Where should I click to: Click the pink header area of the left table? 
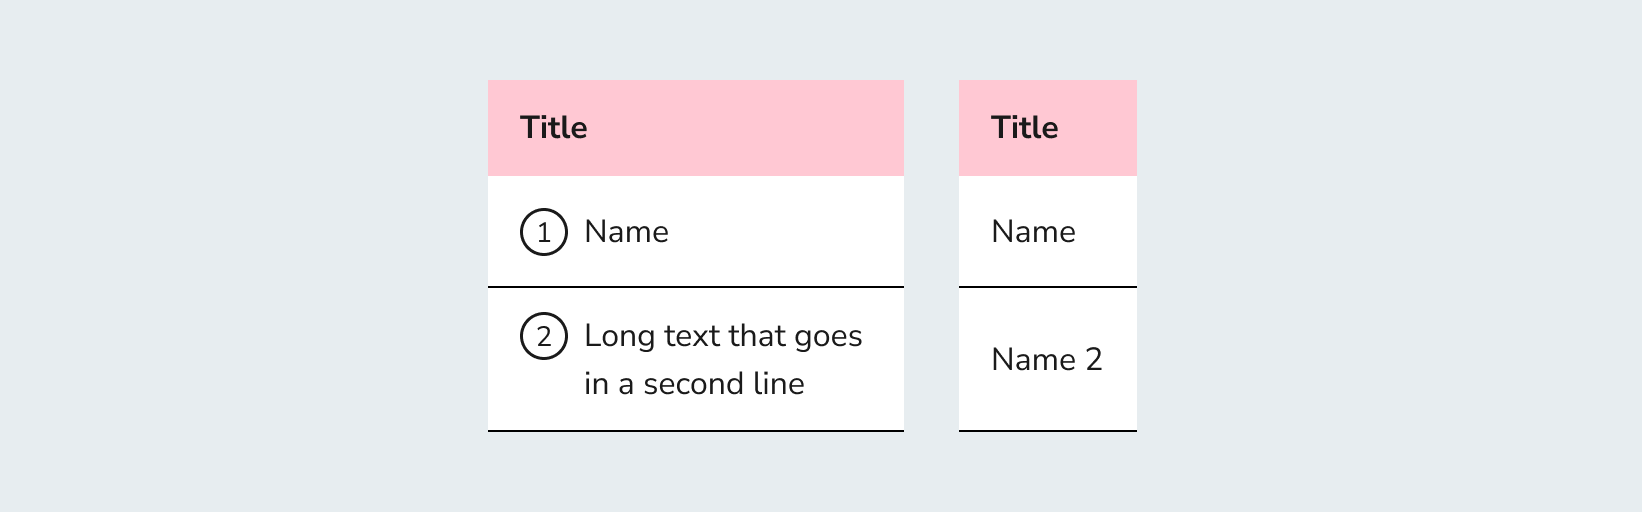pyautogui.click(x=696, y=128)
